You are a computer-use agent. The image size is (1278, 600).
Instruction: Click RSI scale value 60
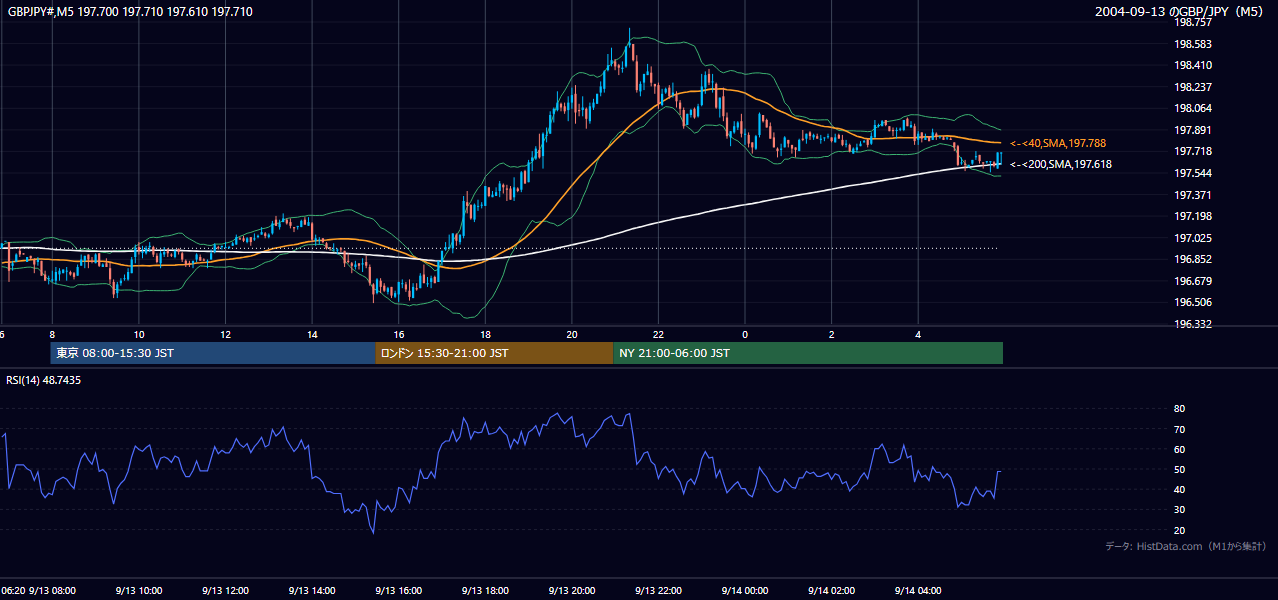[x=1180, y=449]
